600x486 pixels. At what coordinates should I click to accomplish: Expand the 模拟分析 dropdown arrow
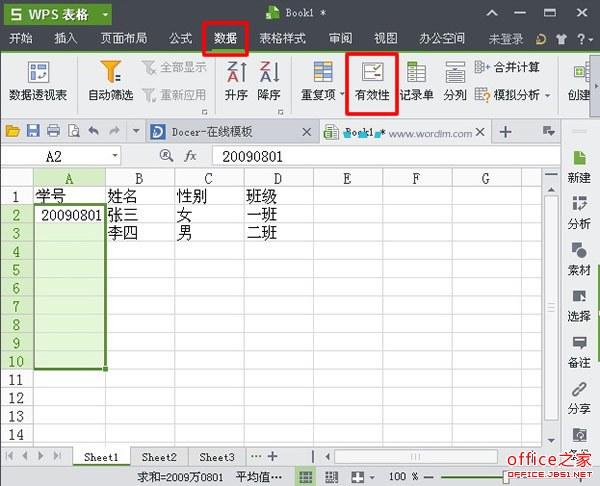tap(548, 95)
